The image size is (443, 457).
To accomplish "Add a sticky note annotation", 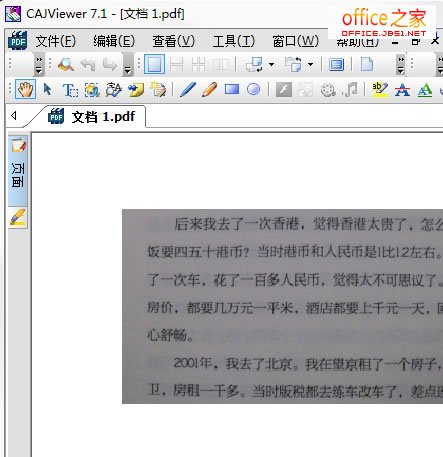I will tap(136, 90).
